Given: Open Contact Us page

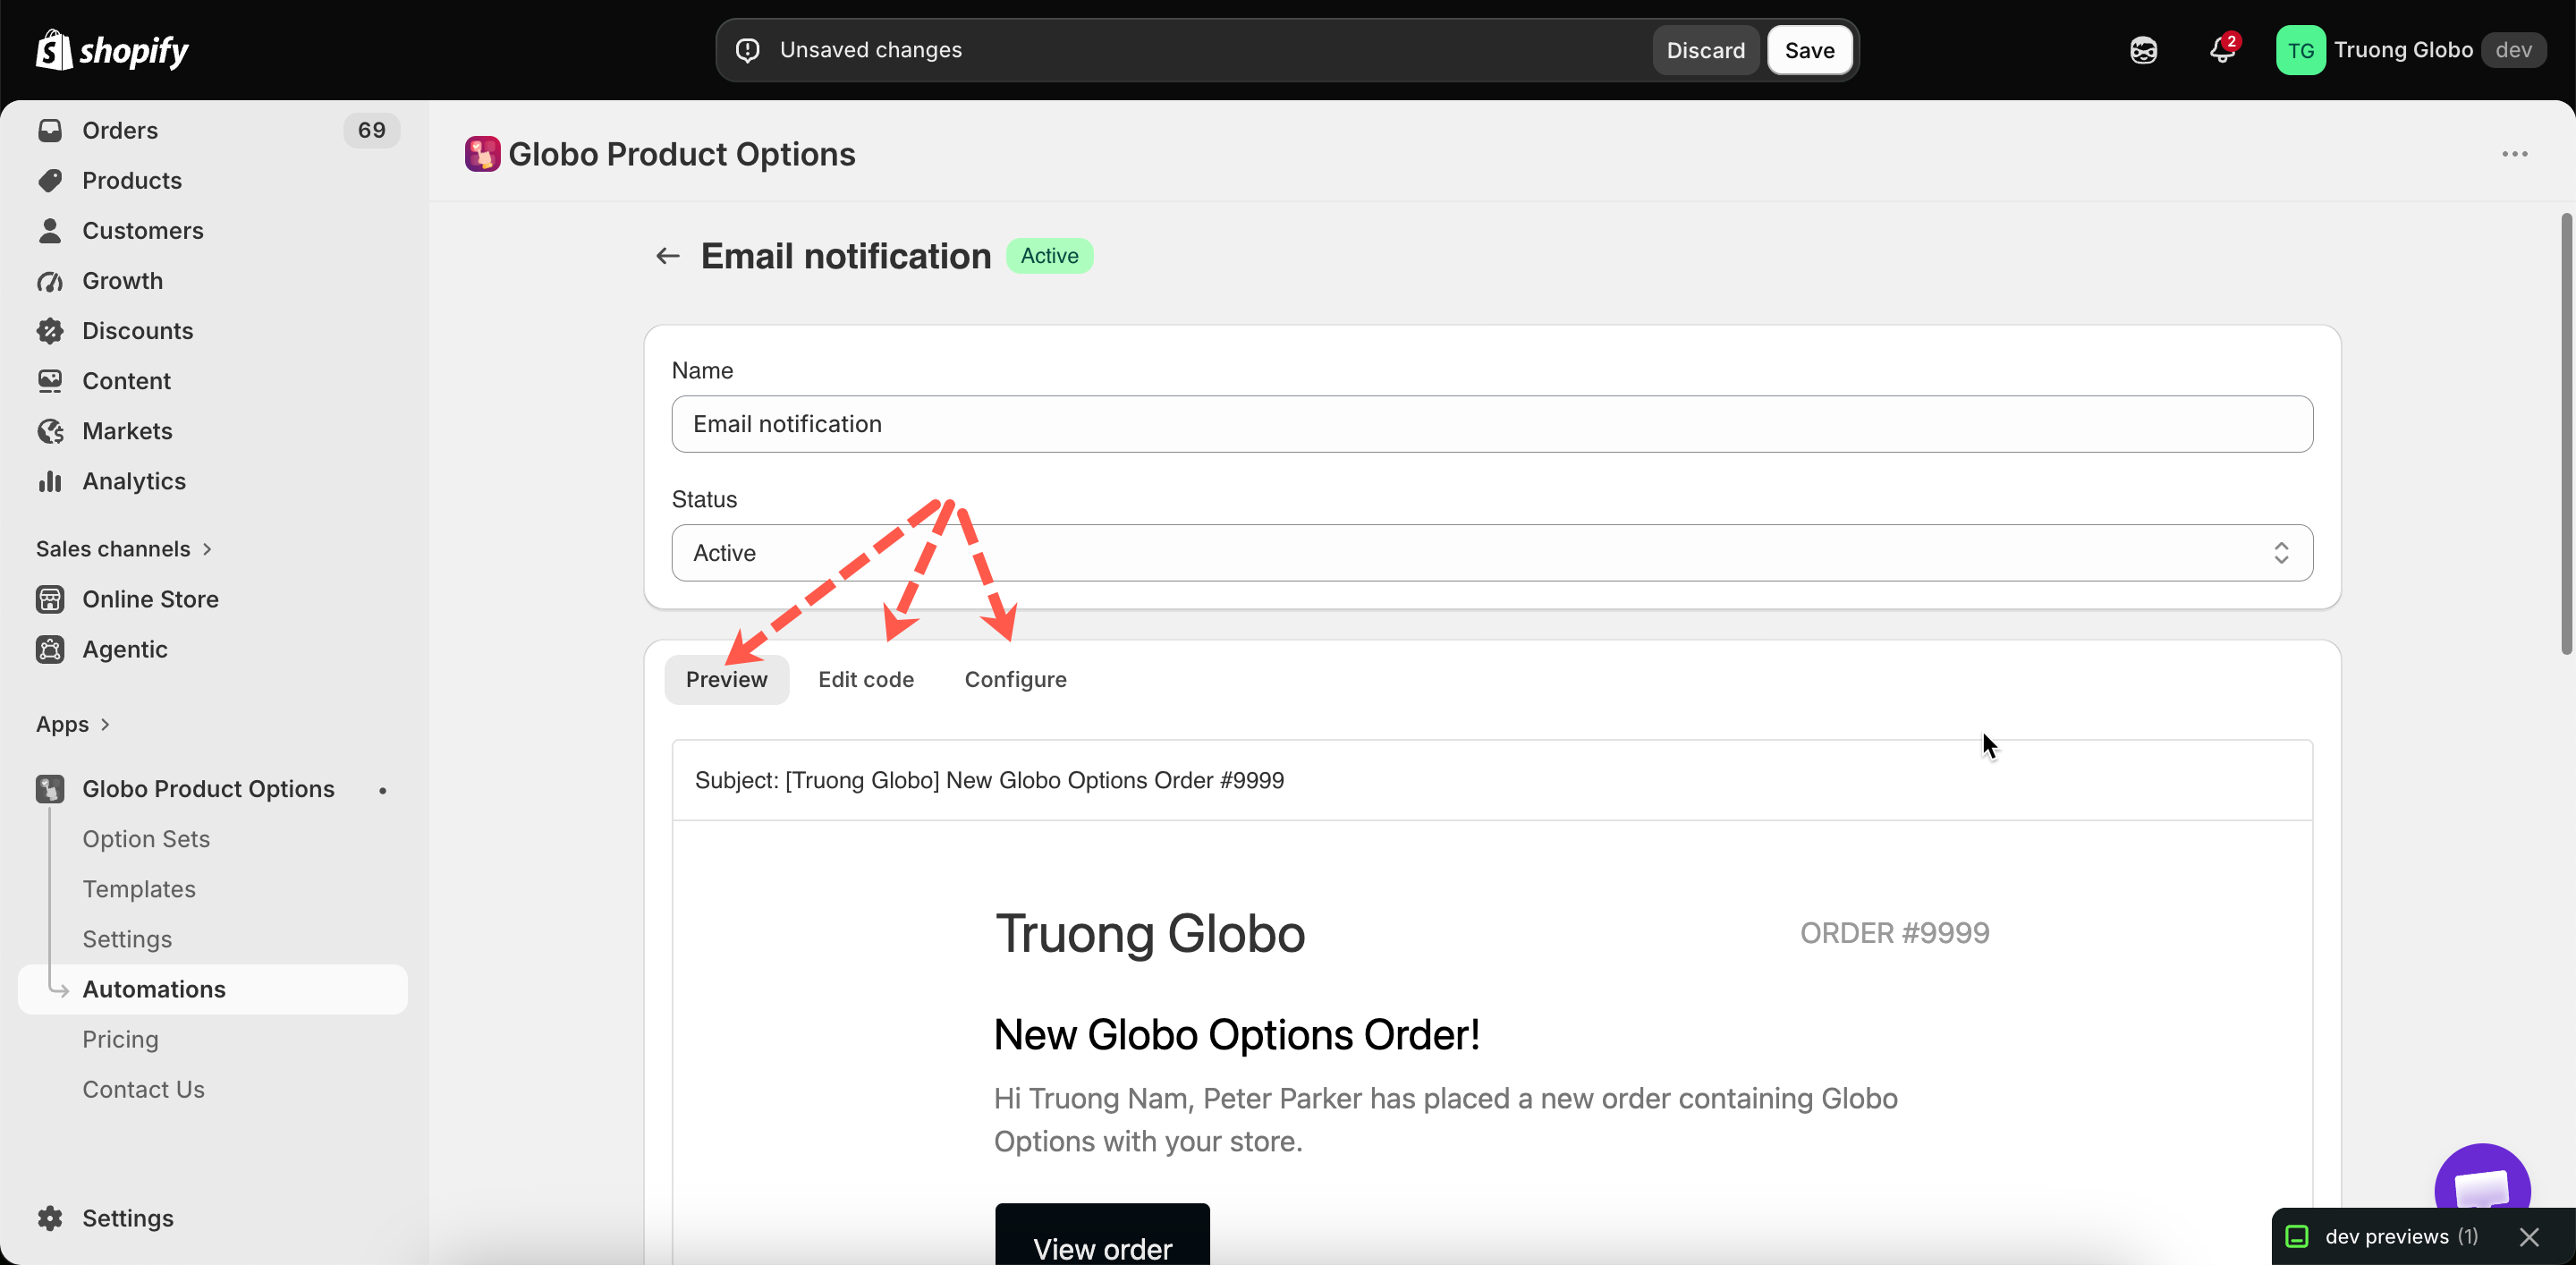Looking at the screenshot, I should [x=143, y=1089].
